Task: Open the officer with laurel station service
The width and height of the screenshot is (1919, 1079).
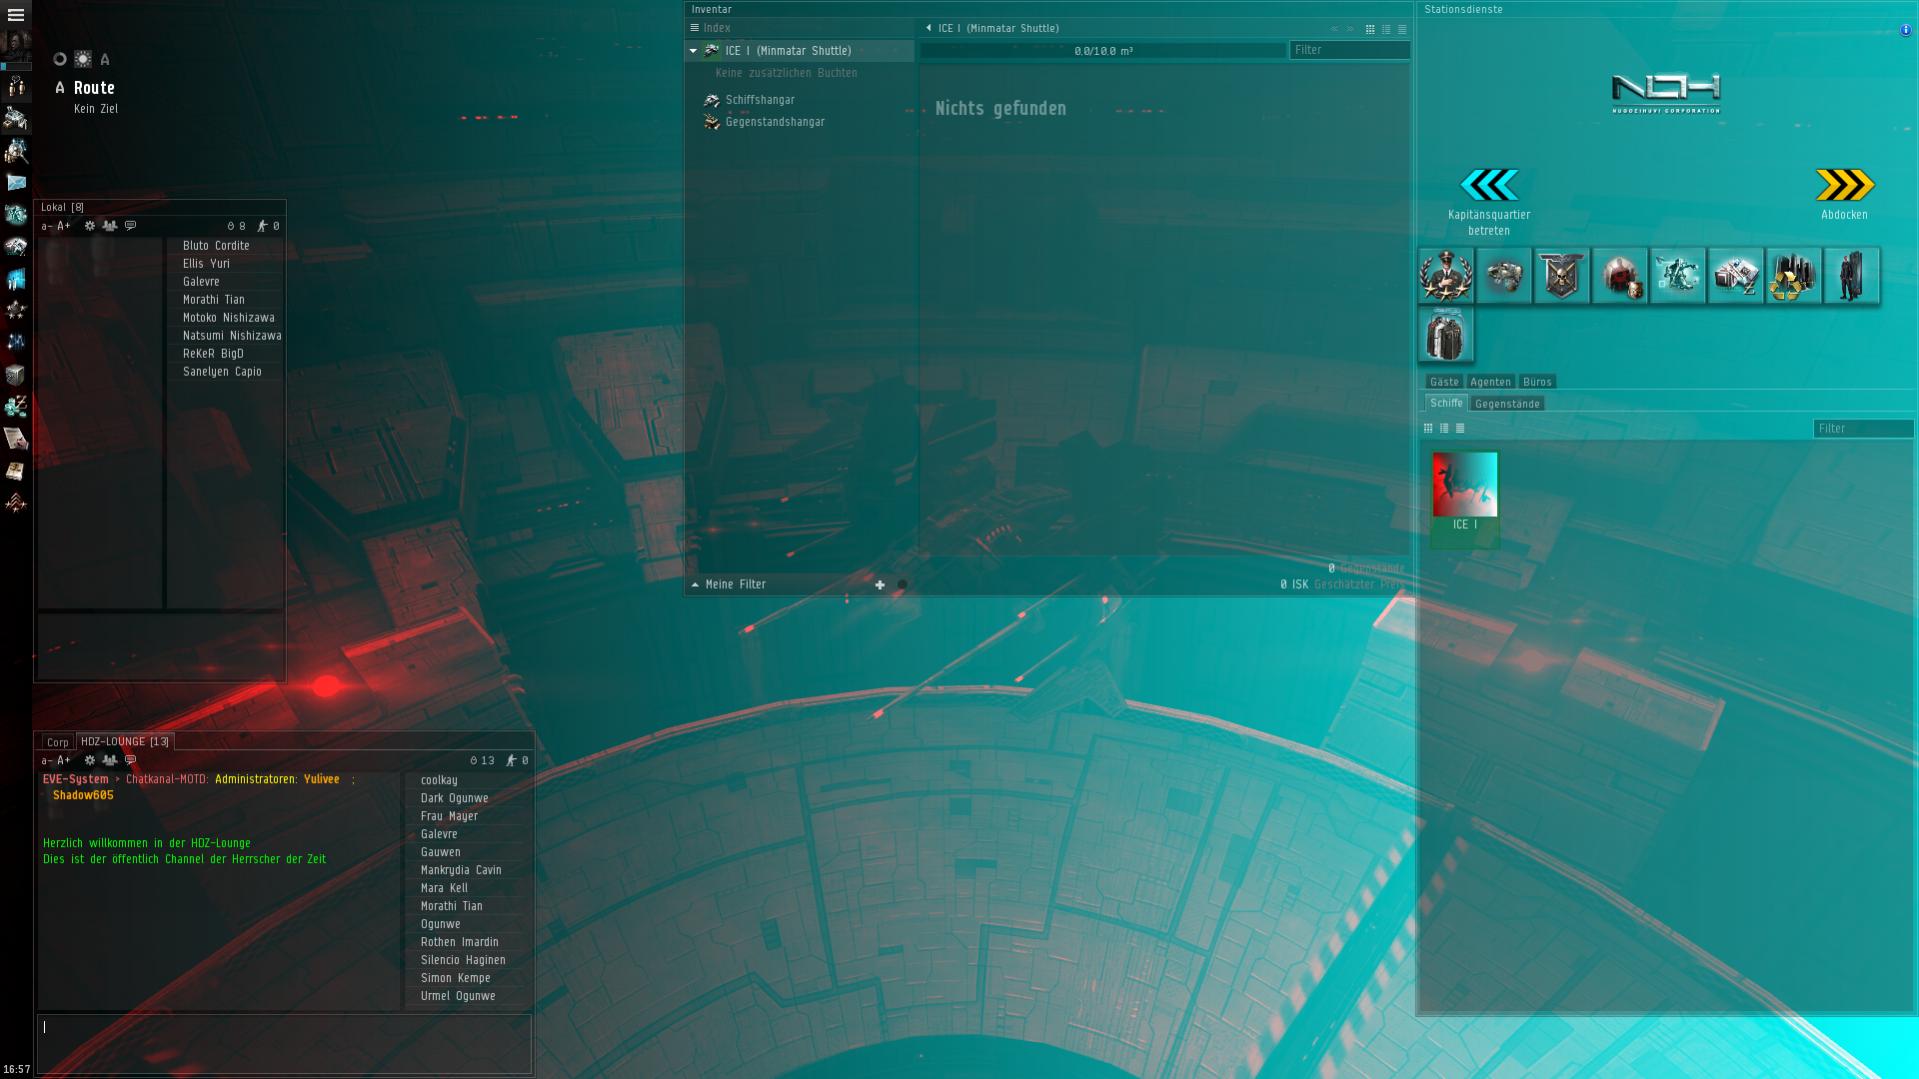Action: [x=1446, y=275]
